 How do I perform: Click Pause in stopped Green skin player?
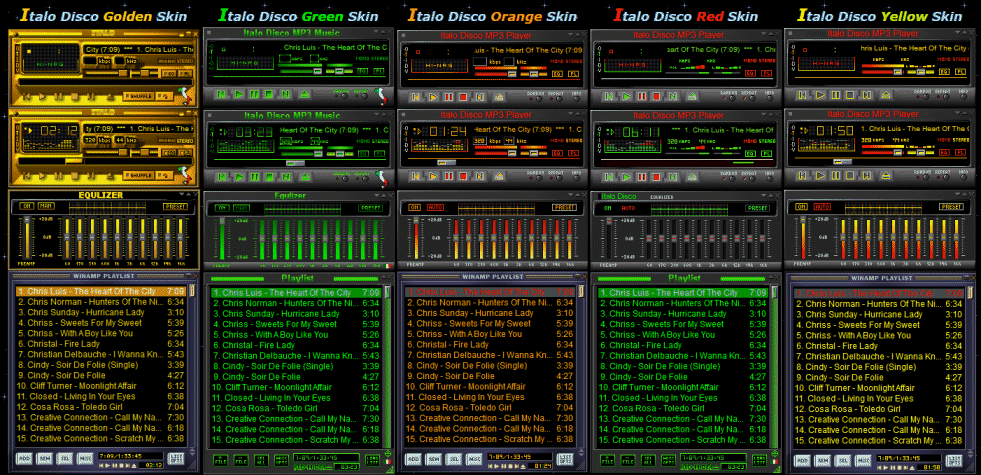pos(254,94)
